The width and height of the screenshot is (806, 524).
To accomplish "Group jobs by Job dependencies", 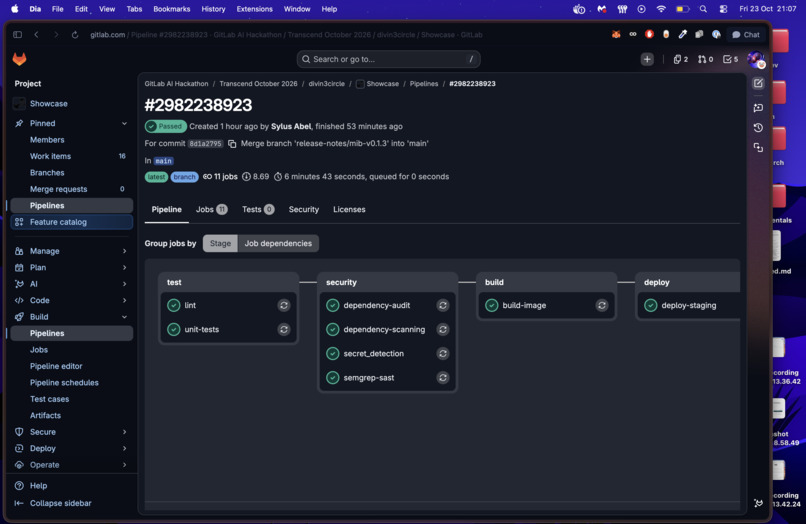I will [x=278, y=243].
